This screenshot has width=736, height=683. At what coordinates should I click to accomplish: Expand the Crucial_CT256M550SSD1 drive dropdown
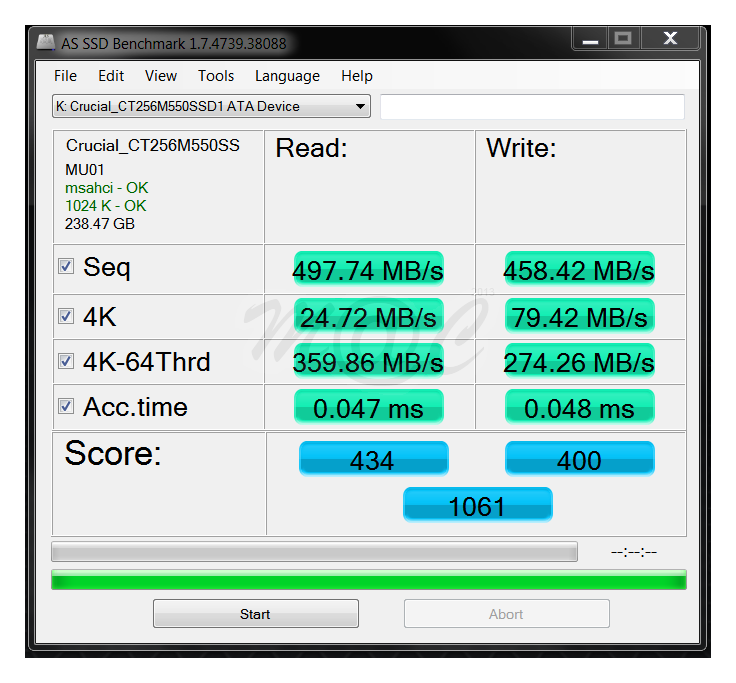coord(211,106)
